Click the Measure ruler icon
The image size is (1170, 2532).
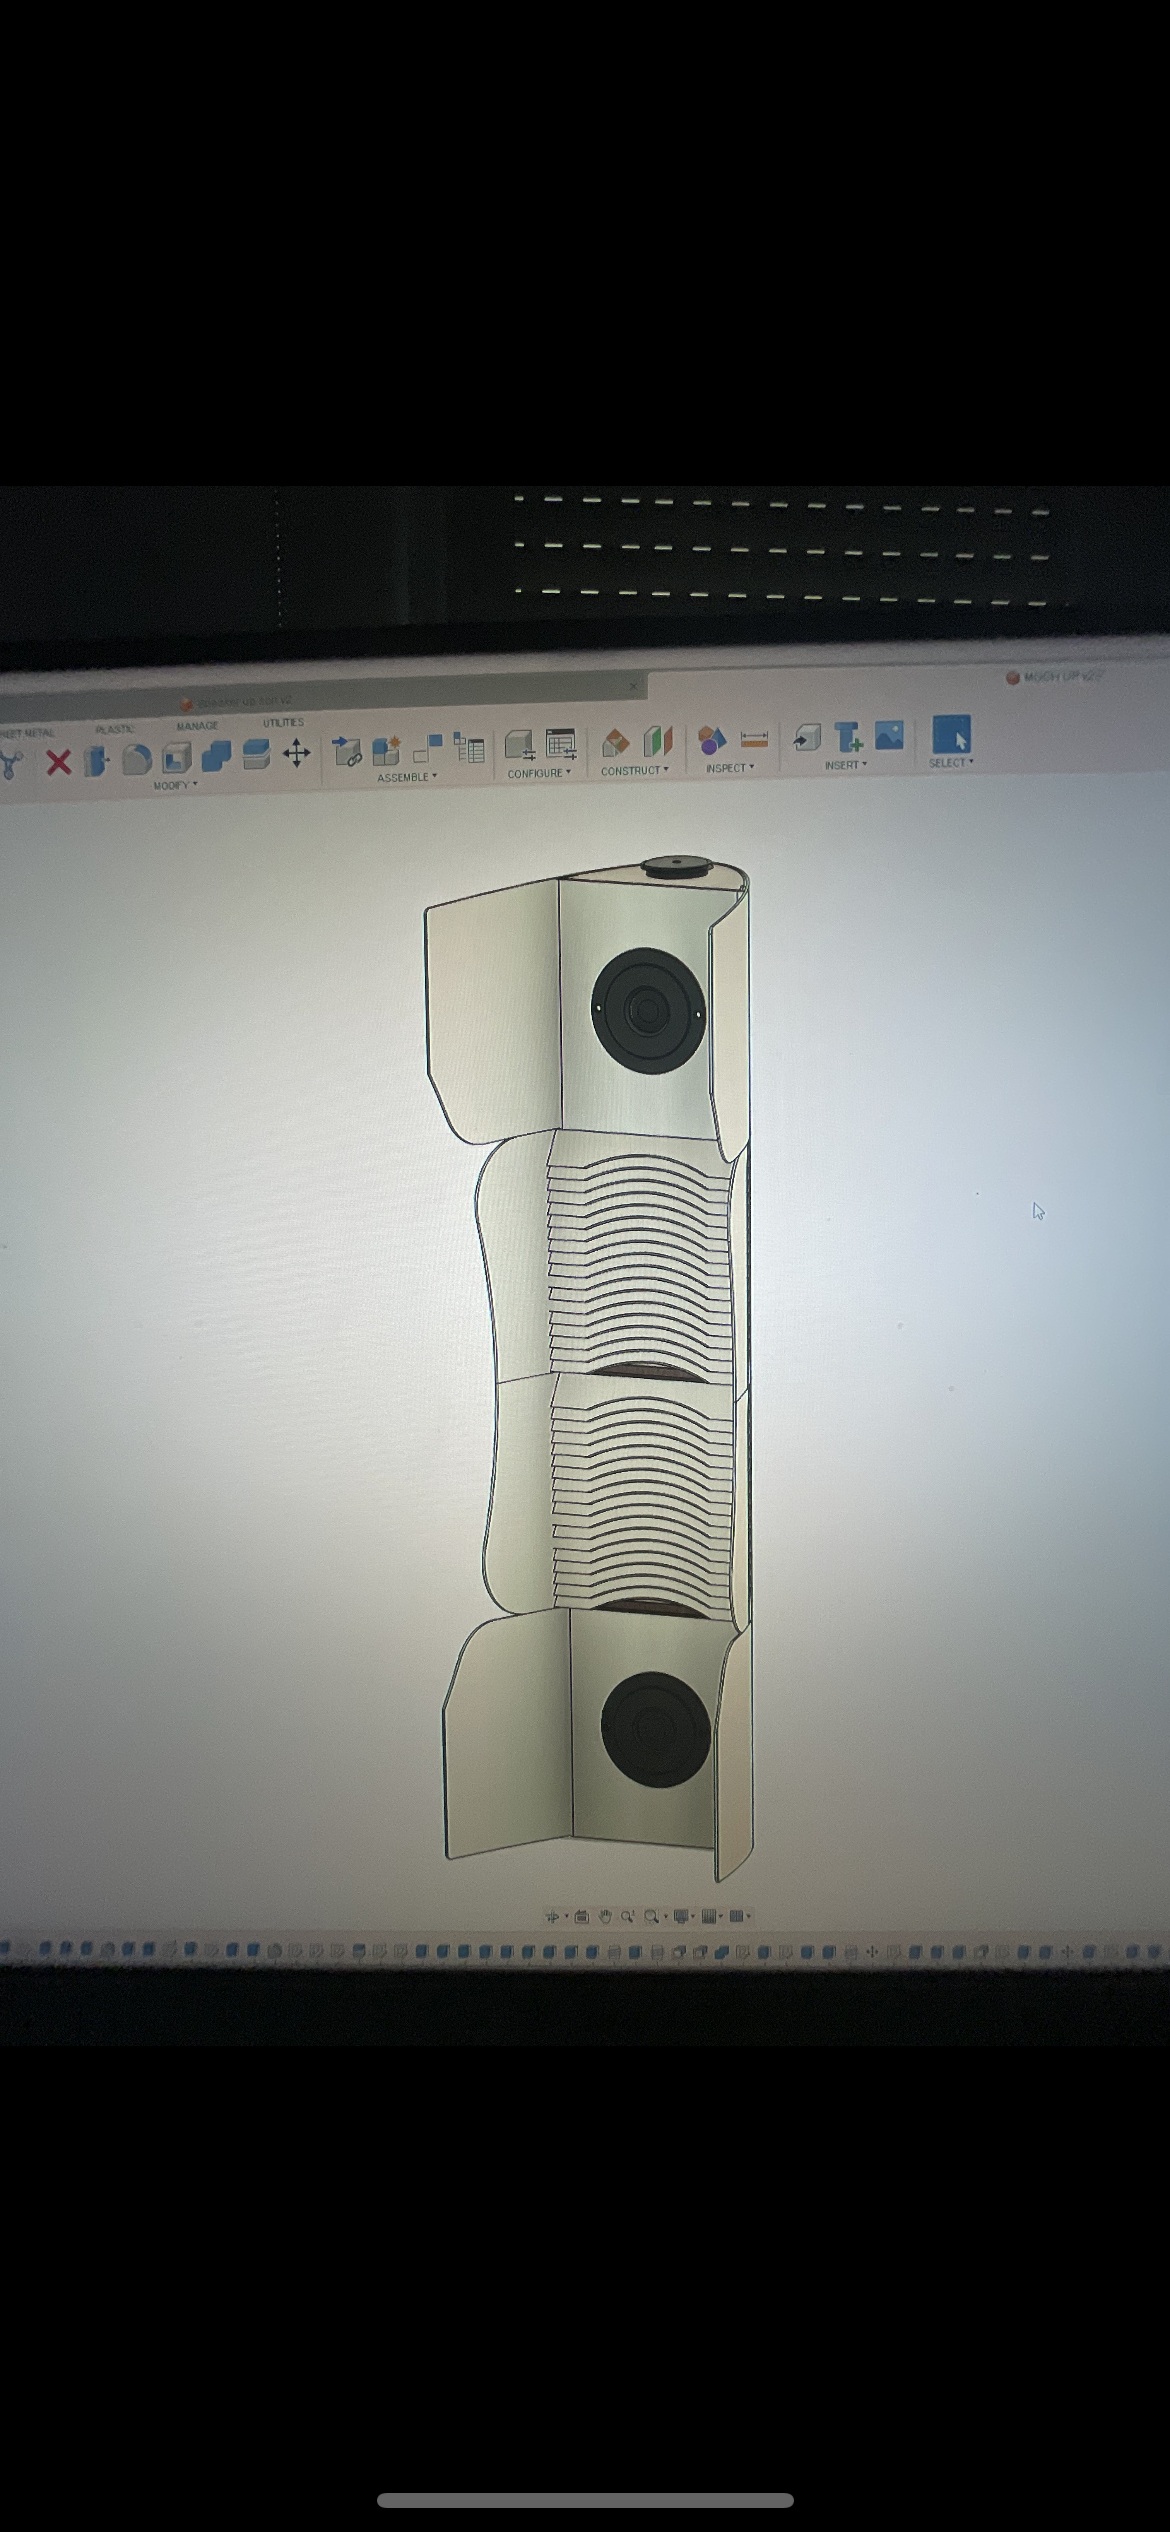pos(754,740)
